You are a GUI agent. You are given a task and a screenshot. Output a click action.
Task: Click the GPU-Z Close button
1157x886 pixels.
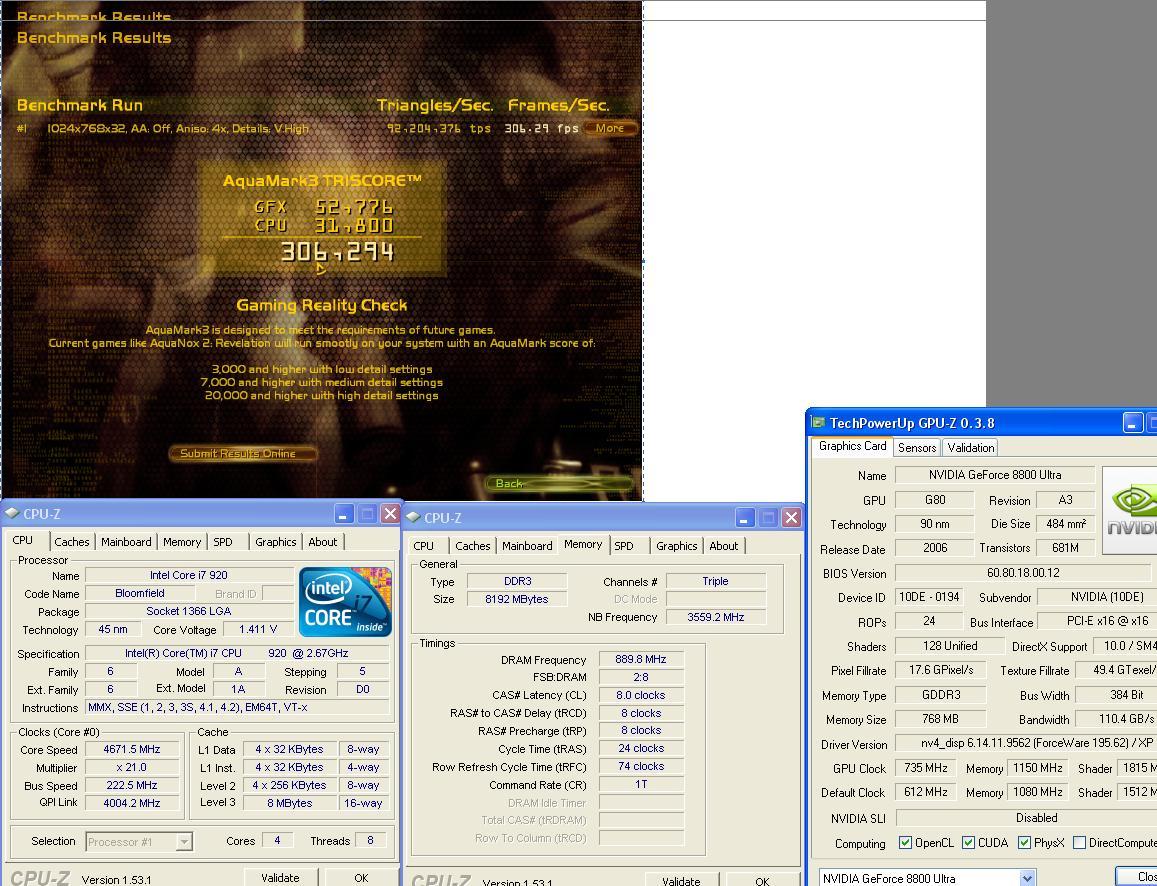[x=1136, y=877]
